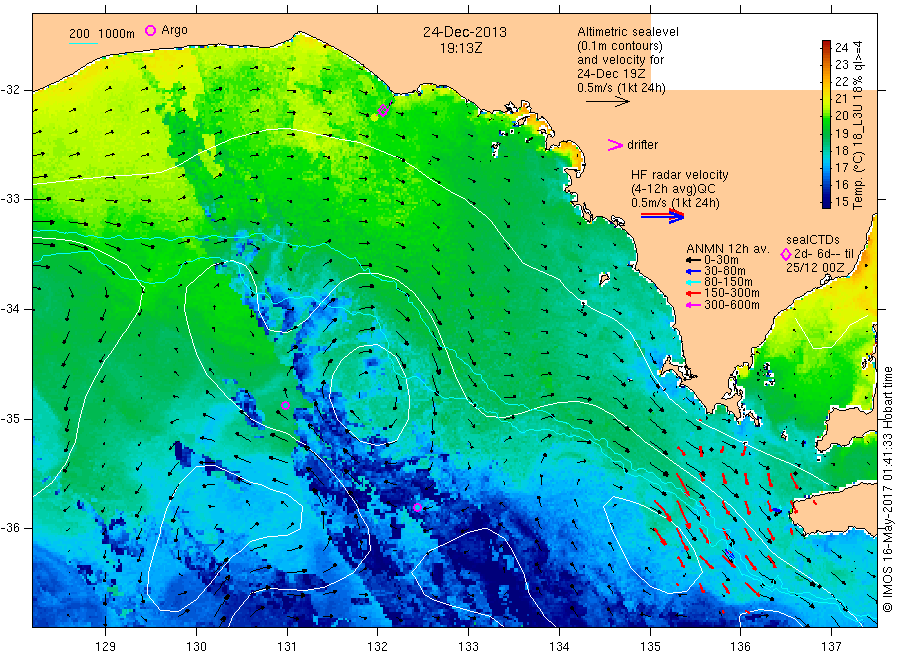Click the longitude axis label 131
The width and height of the screenshot is (900, 660).
(x=287, y=647)
